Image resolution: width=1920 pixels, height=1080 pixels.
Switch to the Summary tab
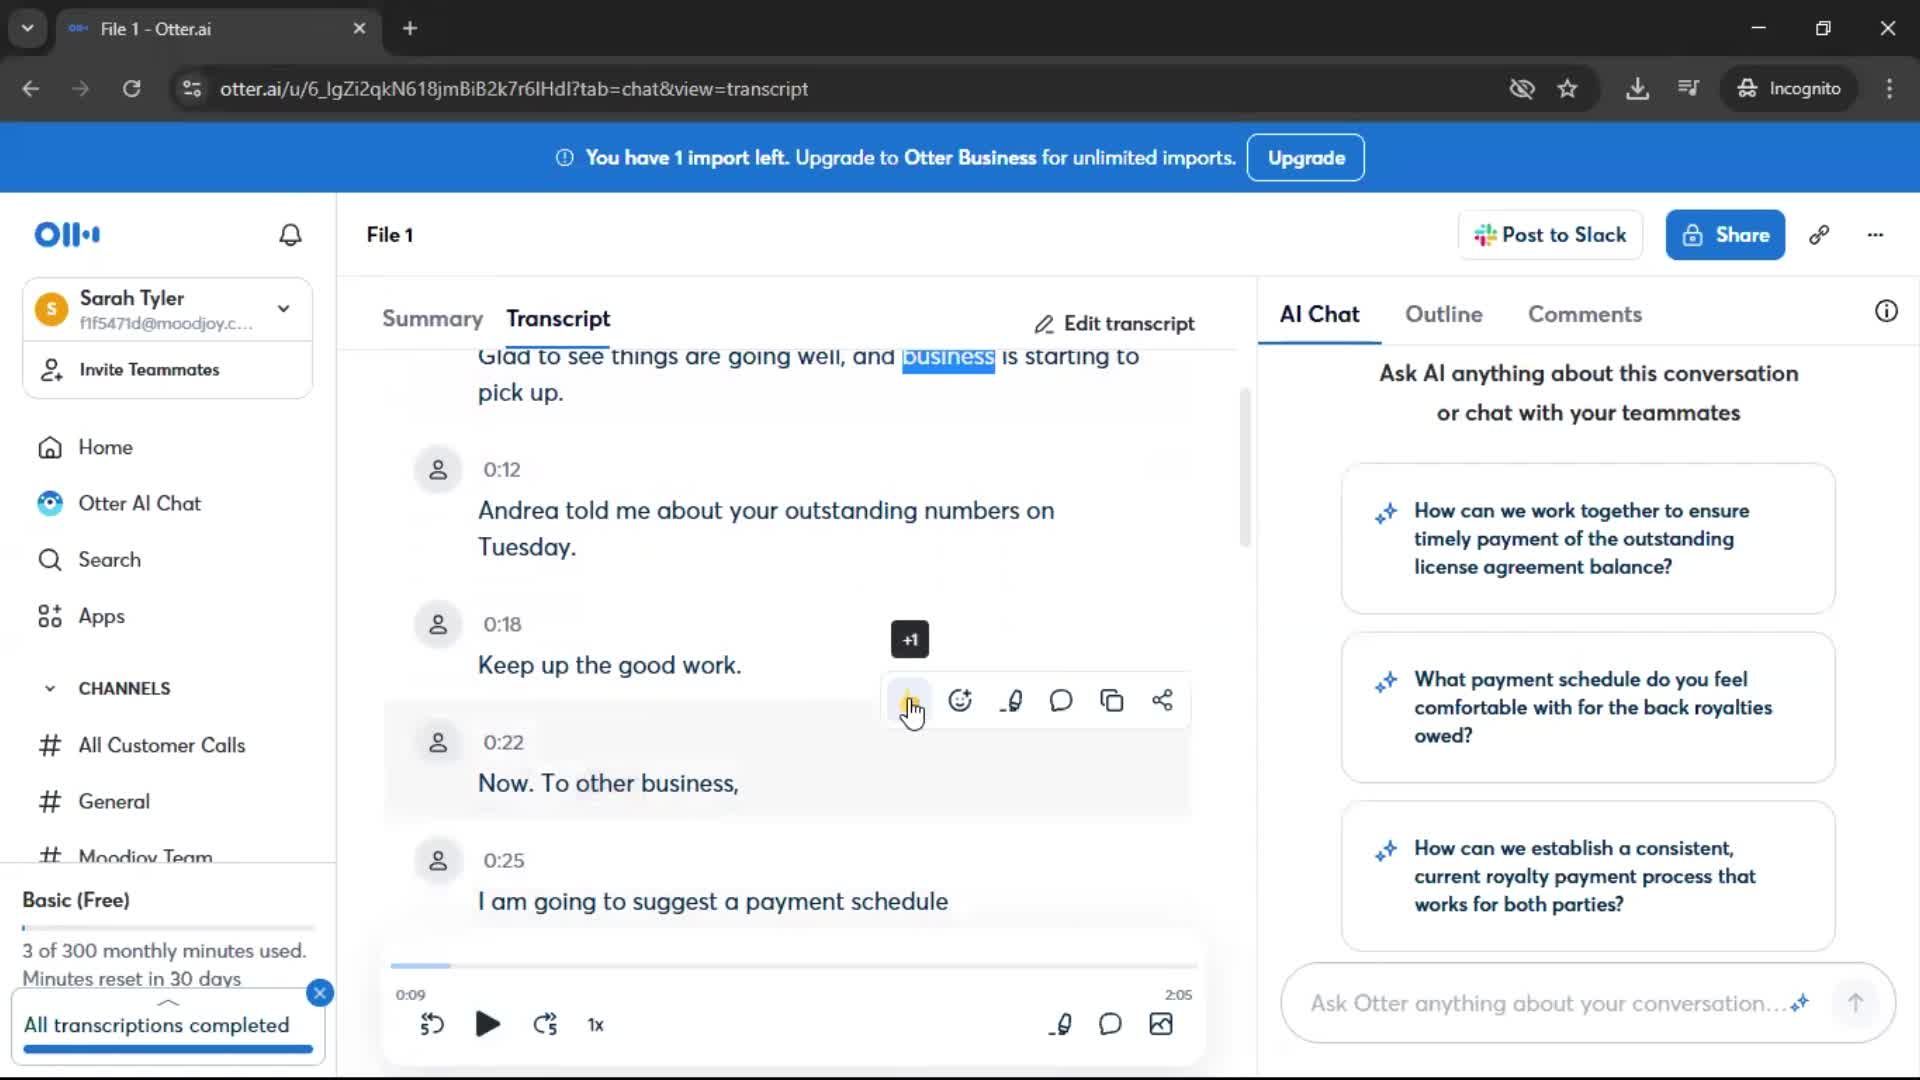432,319
